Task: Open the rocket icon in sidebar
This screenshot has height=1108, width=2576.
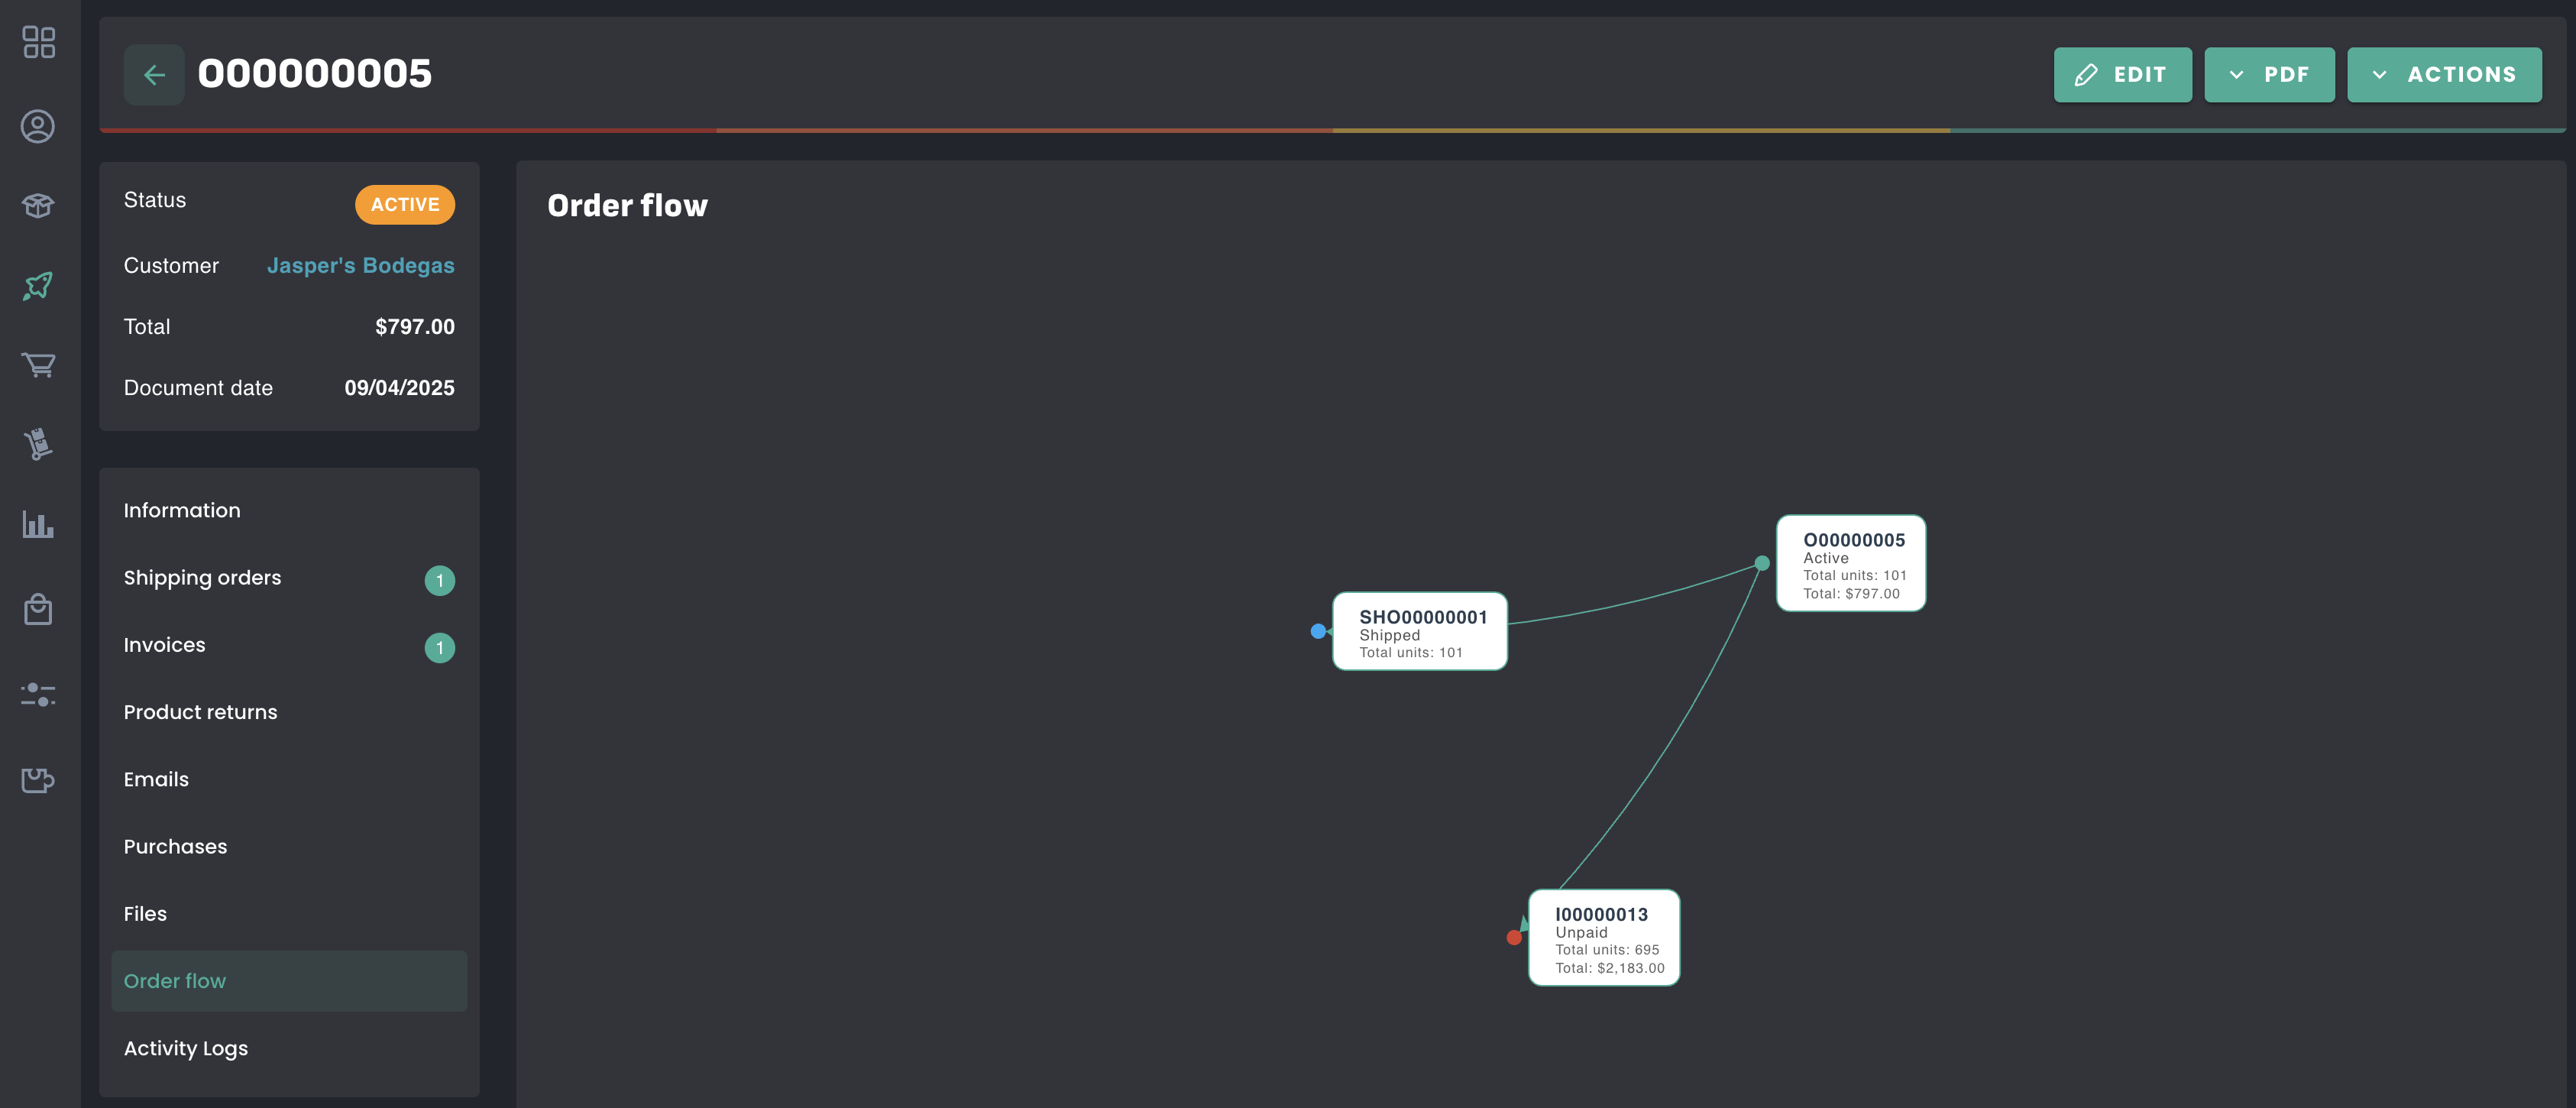Action: click(38, 286)
